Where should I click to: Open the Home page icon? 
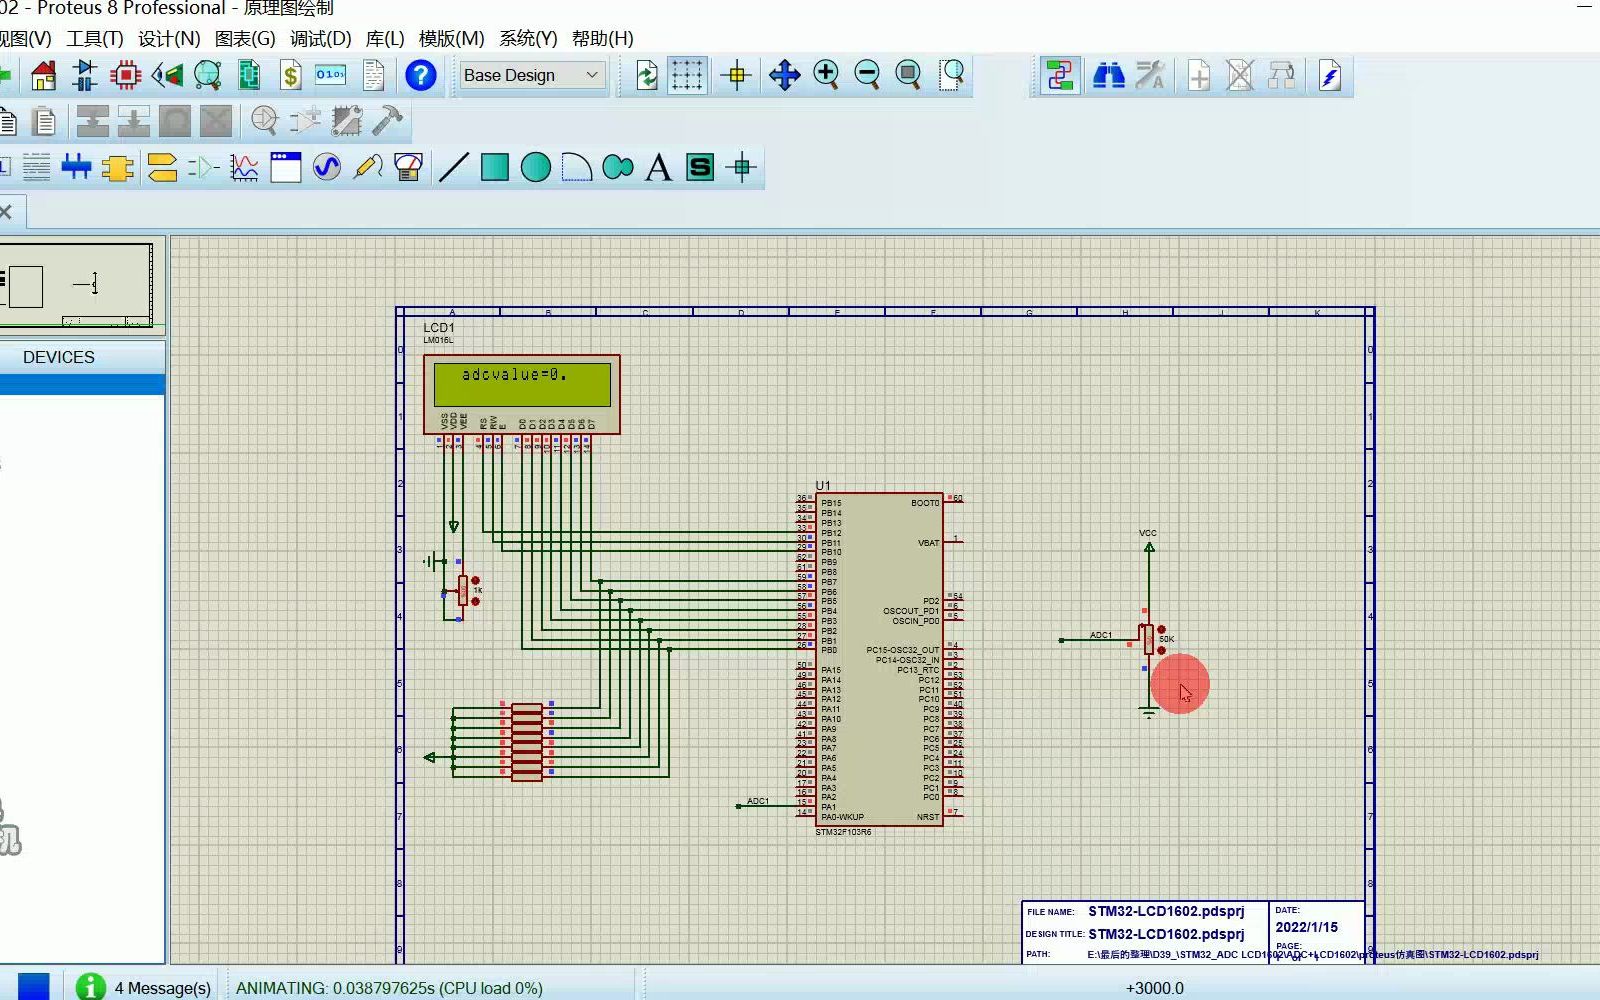coord(44,75)
